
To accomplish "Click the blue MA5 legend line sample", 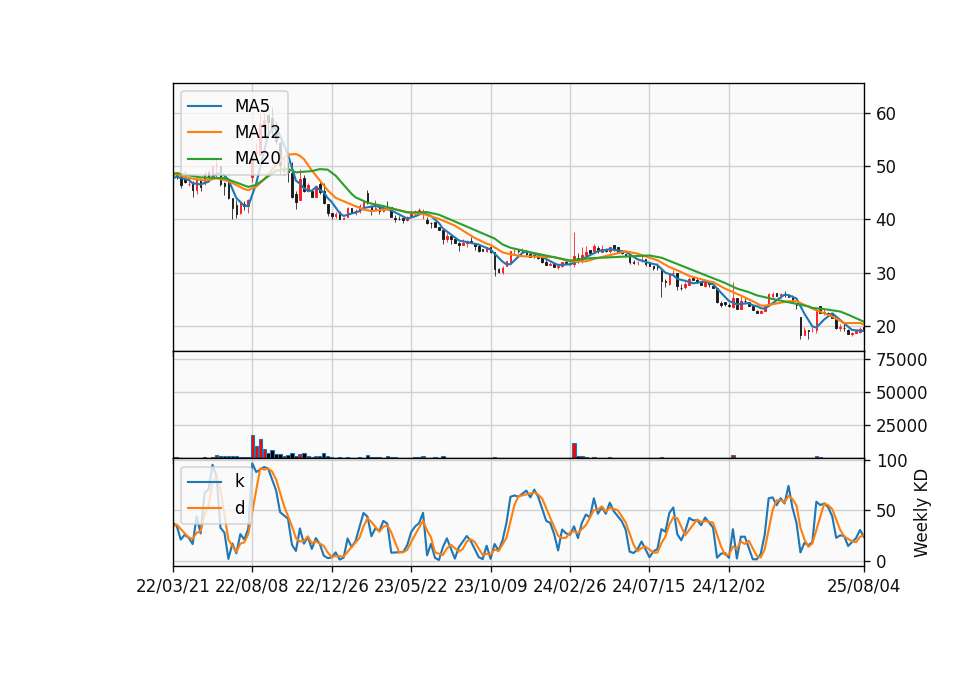I will (x=204, y=106).
